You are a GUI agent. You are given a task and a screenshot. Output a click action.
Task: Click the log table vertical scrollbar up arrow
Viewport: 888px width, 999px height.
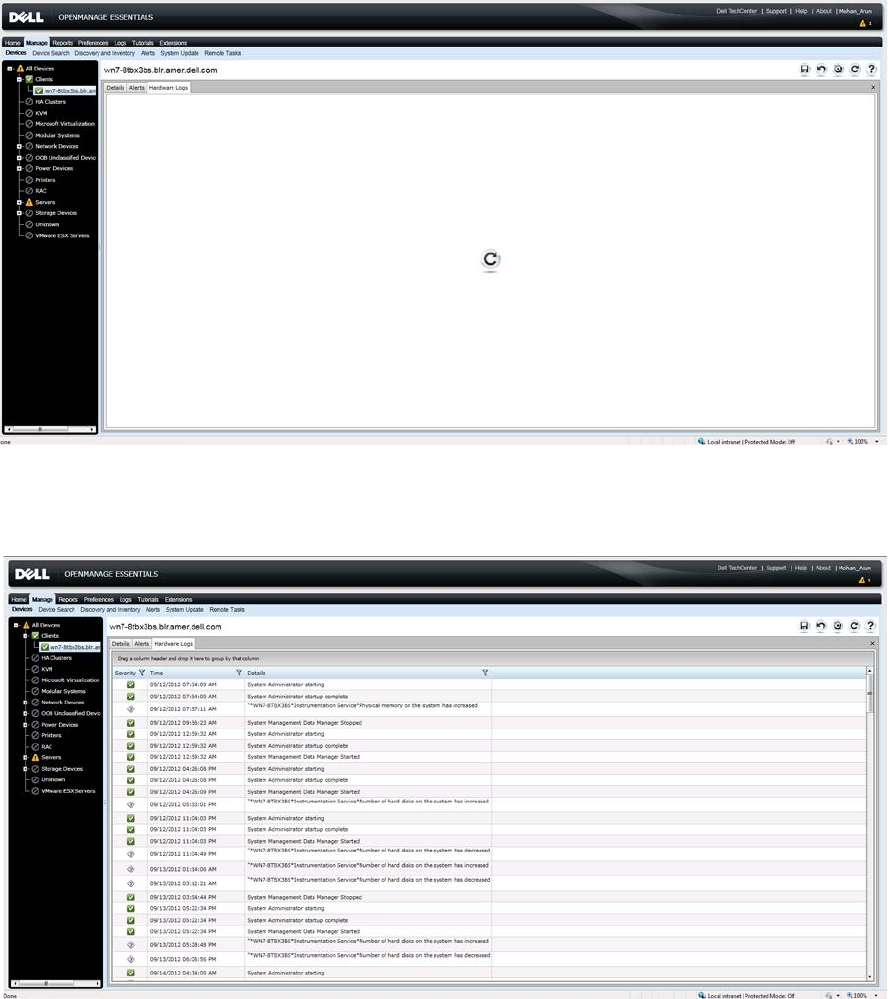870,671
